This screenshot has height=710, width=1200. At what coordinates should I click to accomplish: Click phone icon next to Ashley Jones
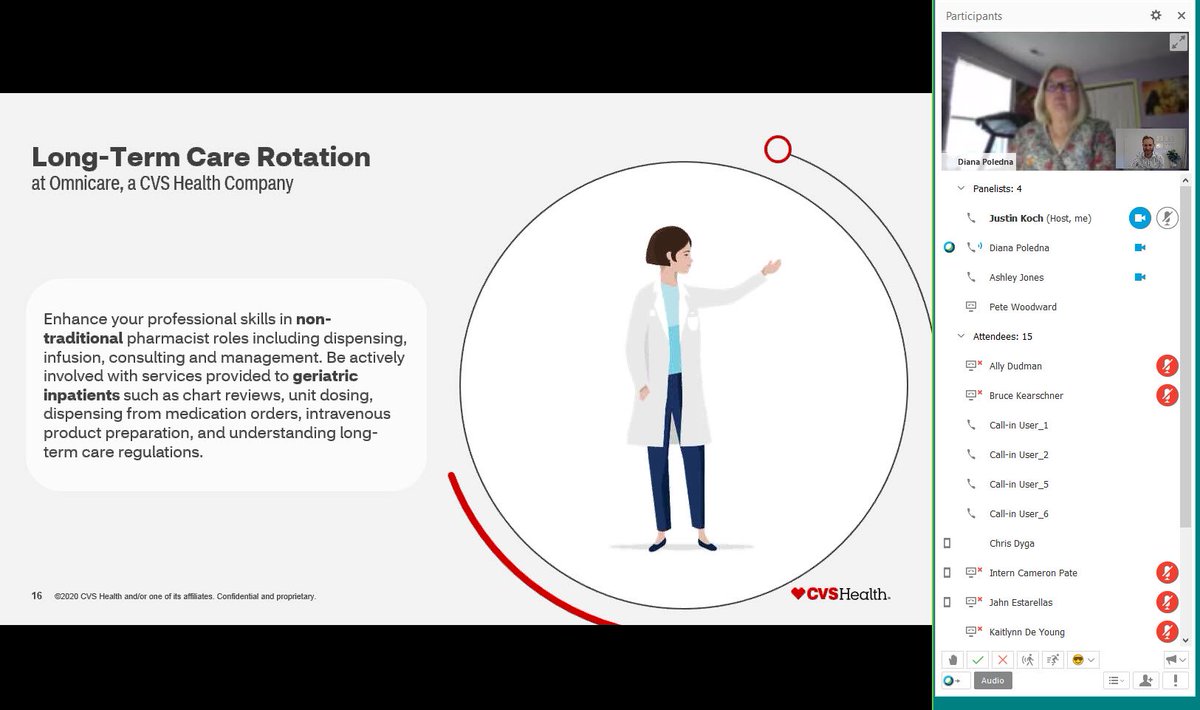click(x=970, y=277)
